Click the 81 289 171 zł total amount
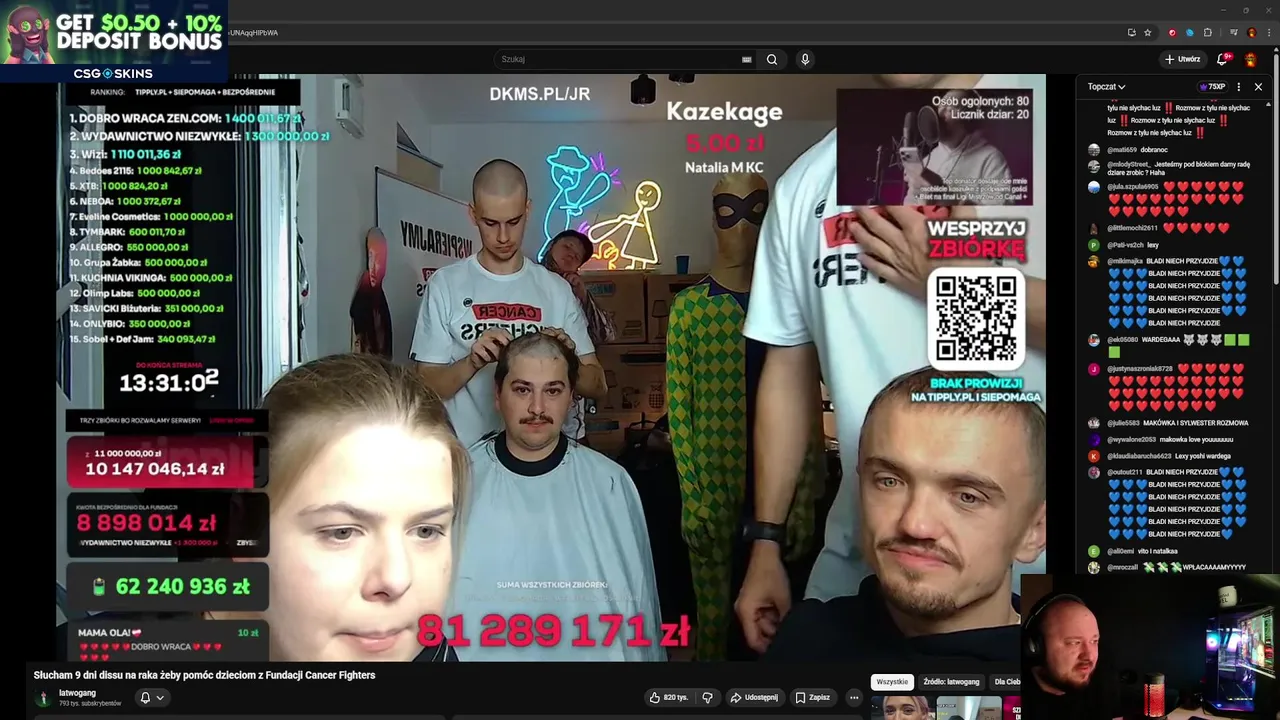This screenshot has height=720, width=1280. point(553,631)
